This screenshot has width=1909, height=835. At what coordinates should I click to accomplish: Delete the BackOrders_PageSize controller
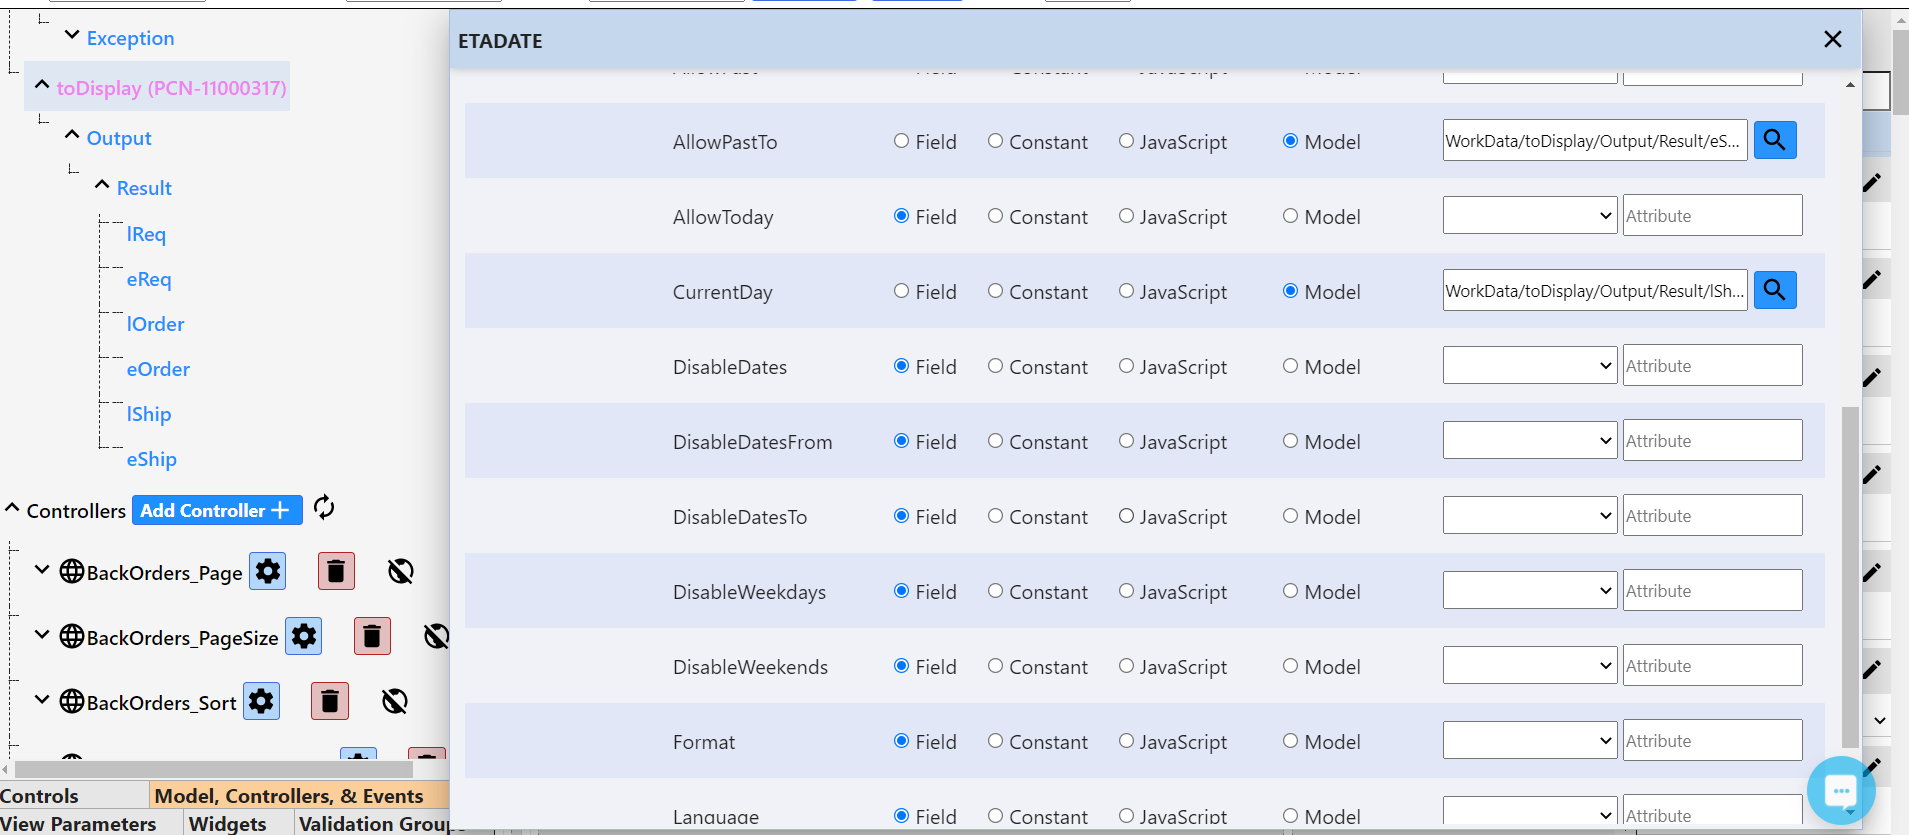click(372, 636)
